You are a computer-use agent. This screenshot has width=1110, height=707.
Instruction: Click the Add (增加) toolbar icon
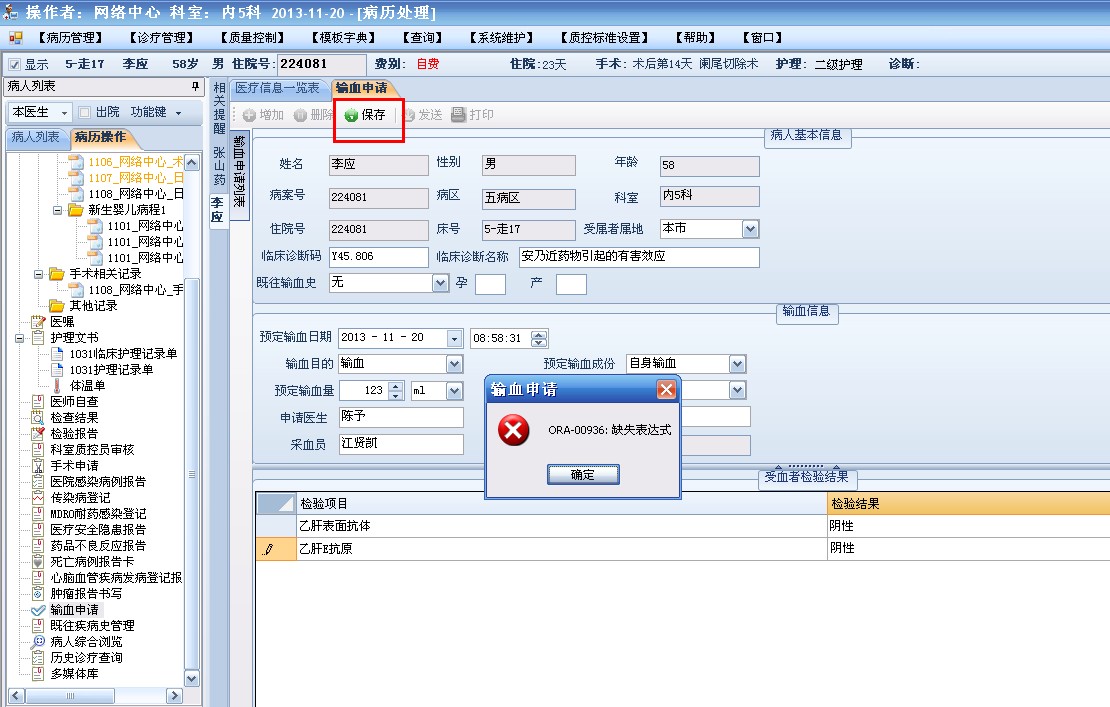249,115
